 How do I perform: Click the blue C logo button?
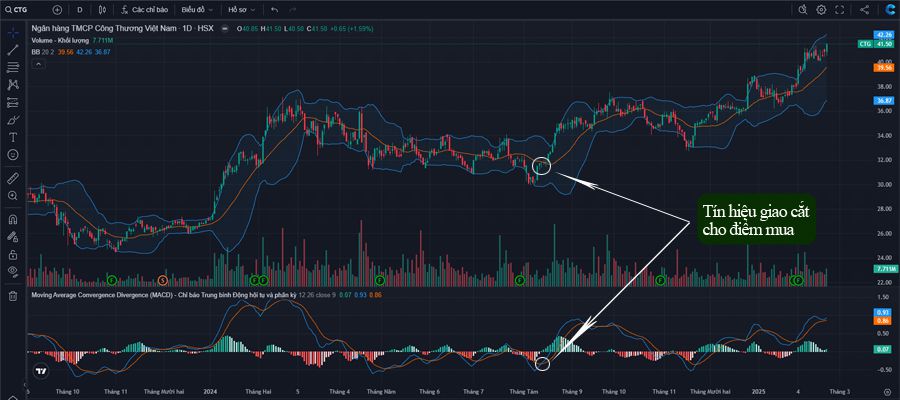click(890, 9)
